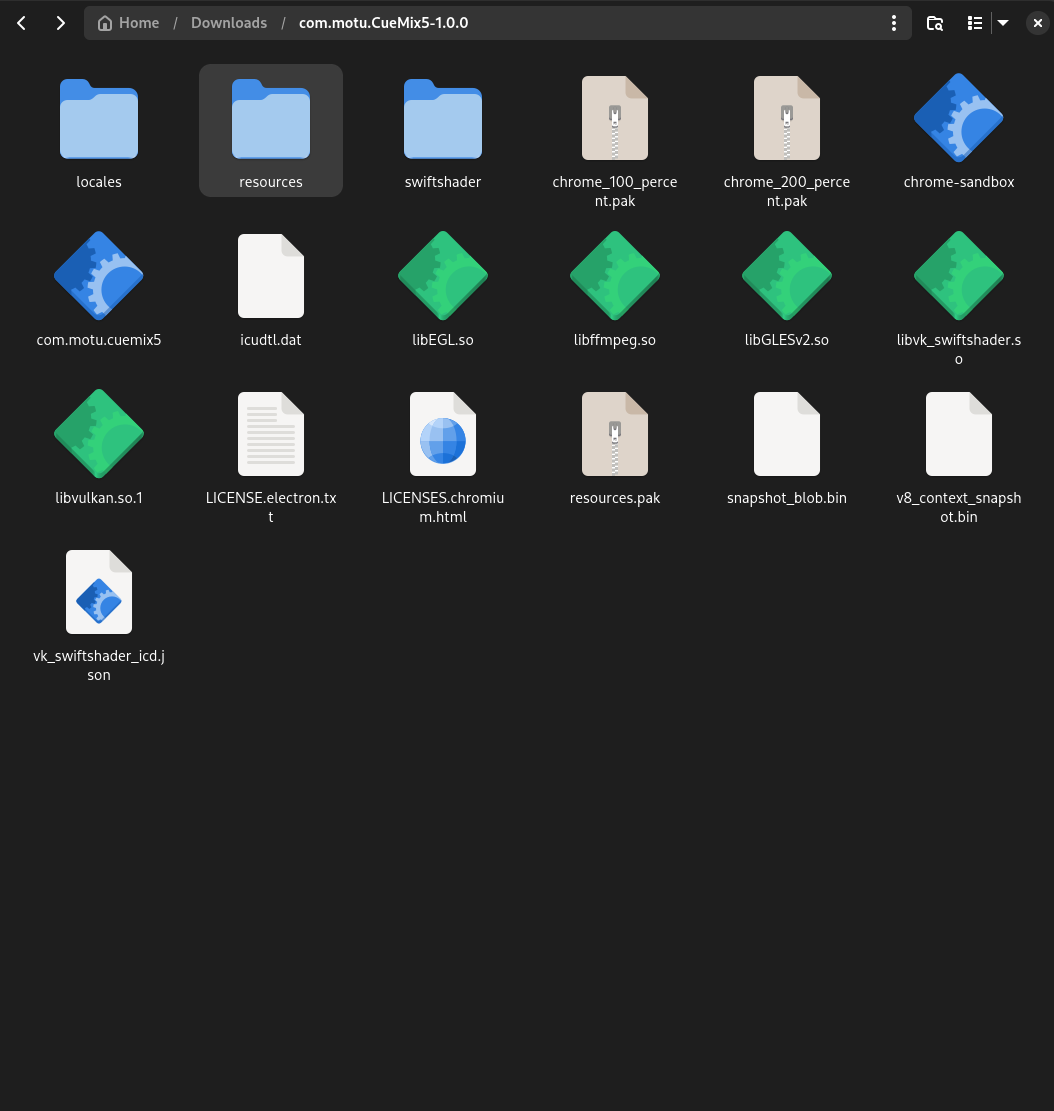Select the resources folder icon

(271, 118)
